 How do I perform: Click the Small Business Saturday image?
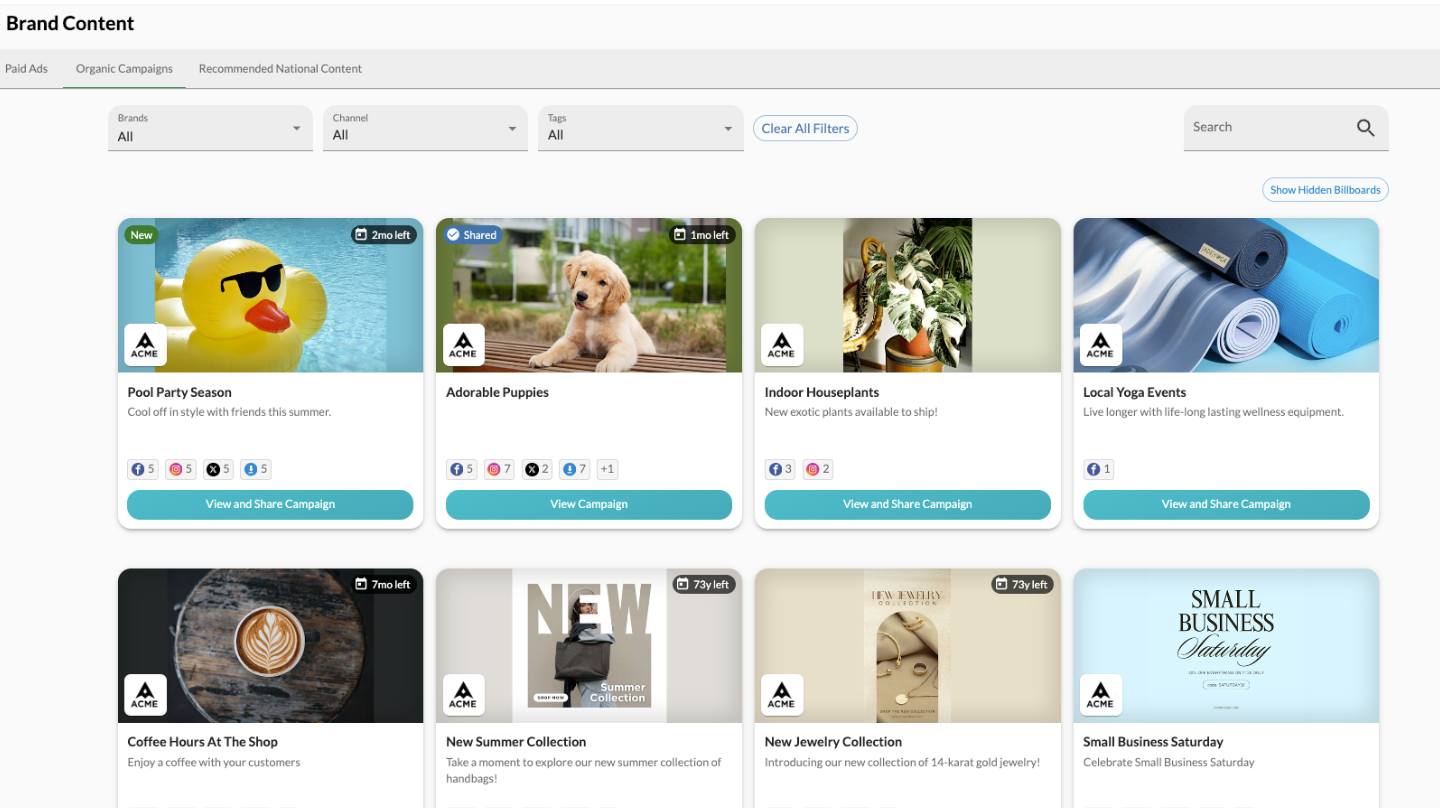coord(1226,645)
